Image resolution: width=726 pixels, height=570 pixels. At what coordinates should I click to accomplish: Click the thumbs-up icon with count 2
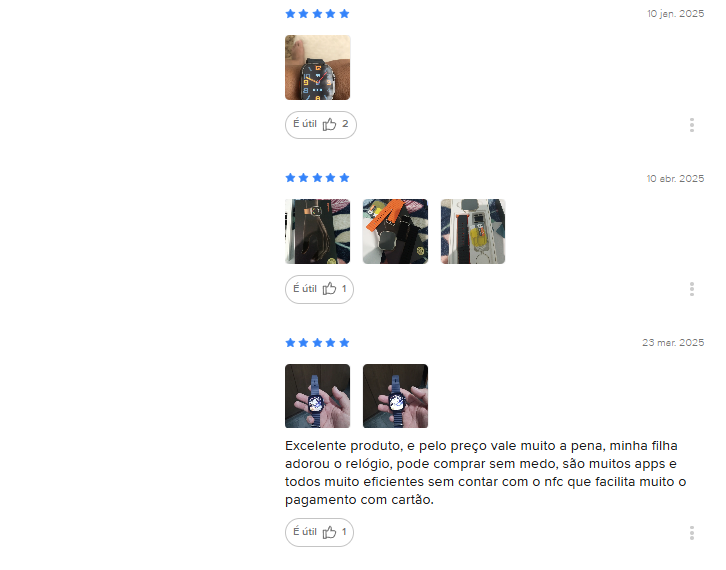(x=329, y=124)
